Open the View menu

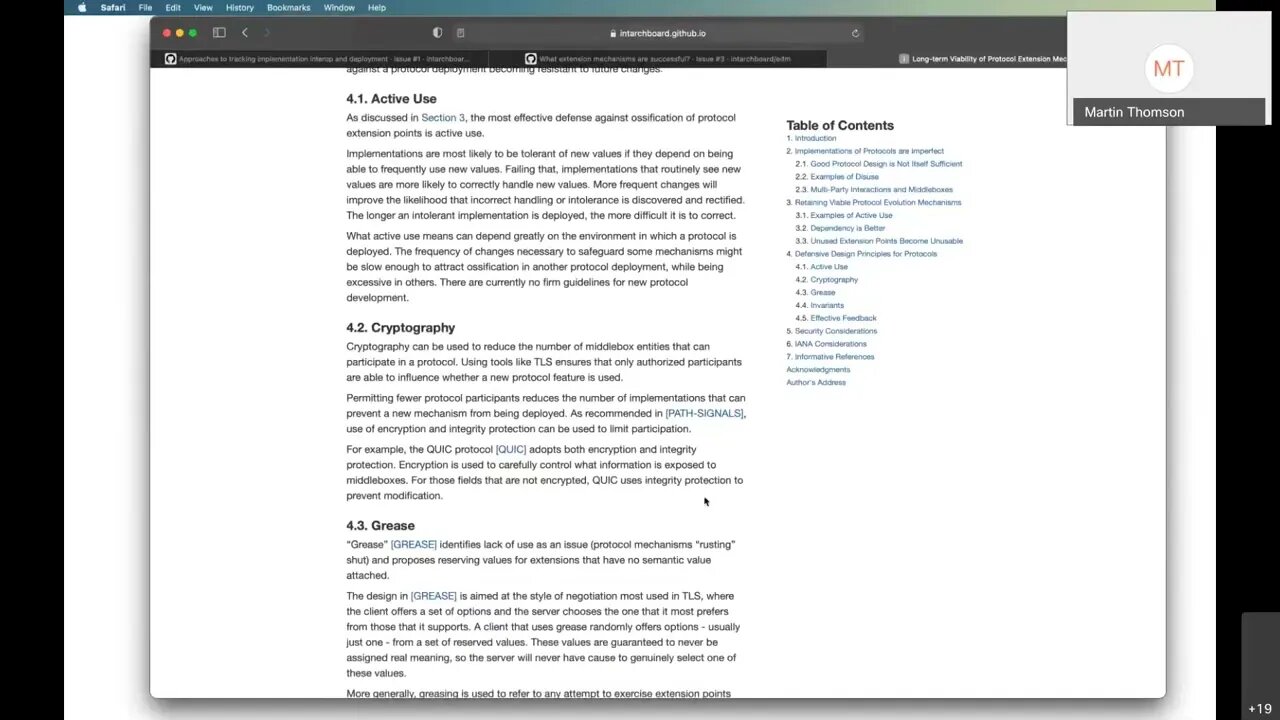tap(203, 7)
